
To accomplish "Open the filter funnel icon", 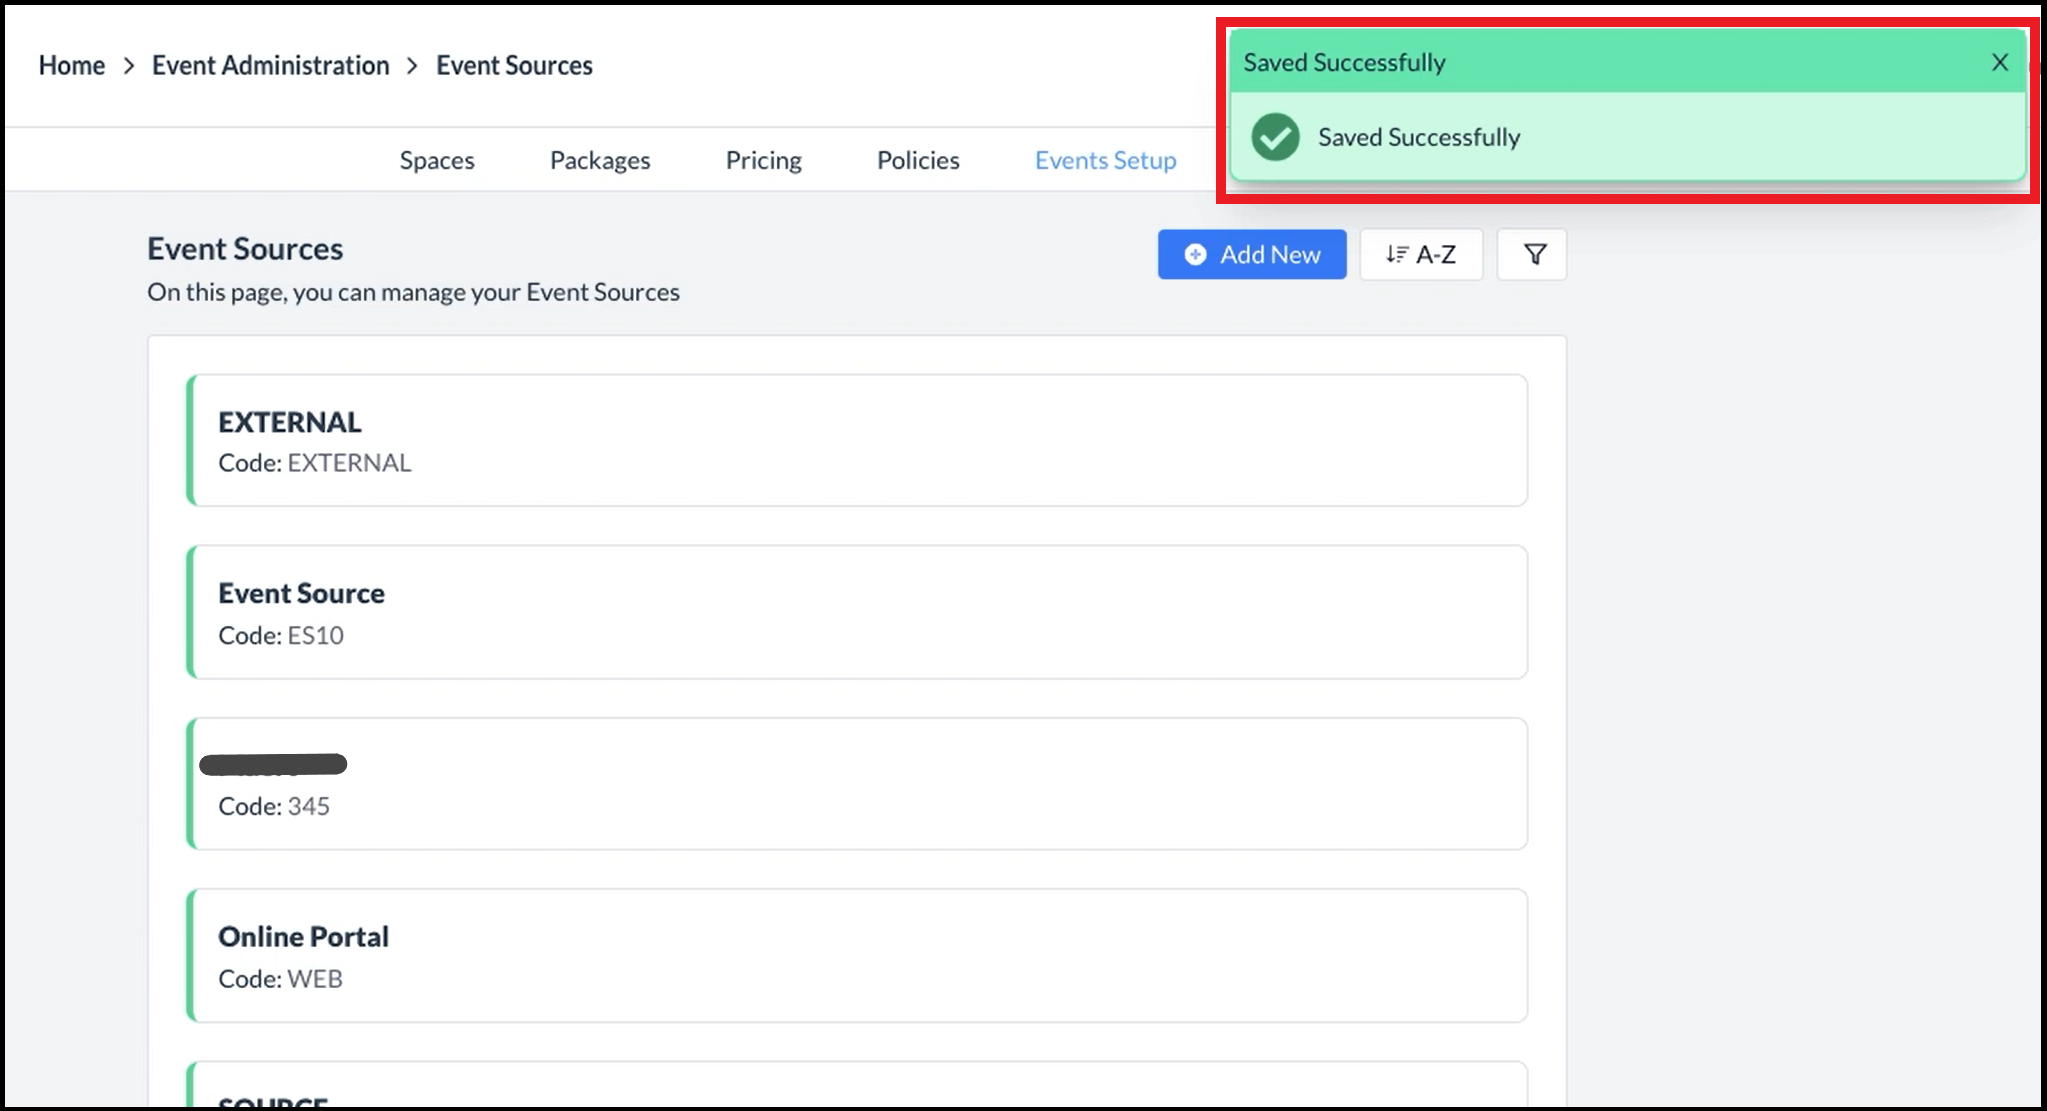I will tap(1534, 255).
